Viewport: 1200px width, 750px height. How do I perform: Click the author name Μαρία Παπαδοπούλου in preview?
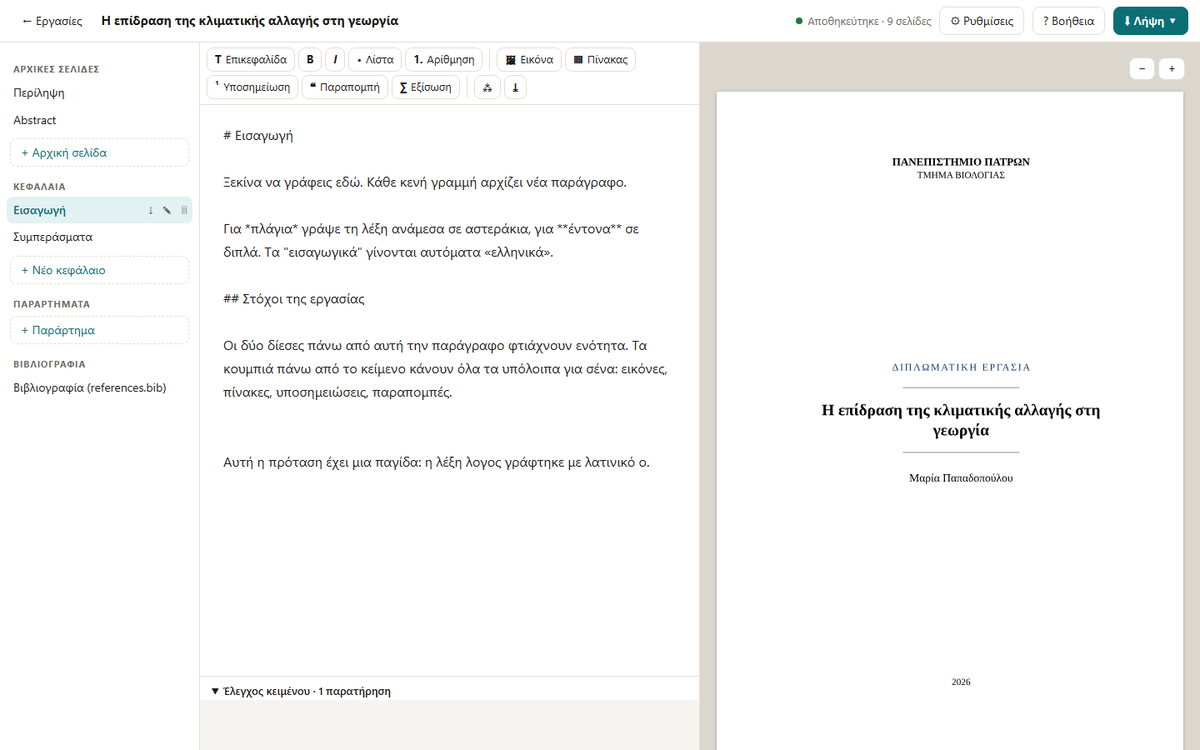[x=961, y=478]
